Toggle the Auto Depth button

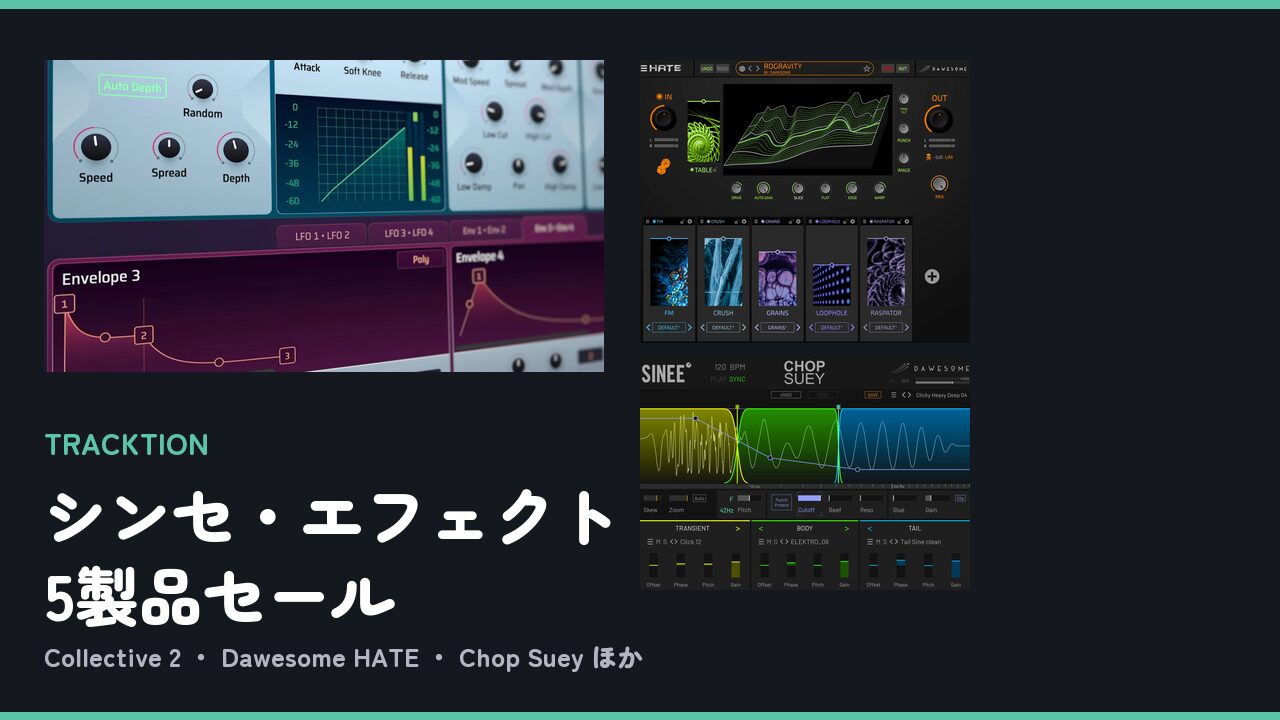tap(133, 87)
